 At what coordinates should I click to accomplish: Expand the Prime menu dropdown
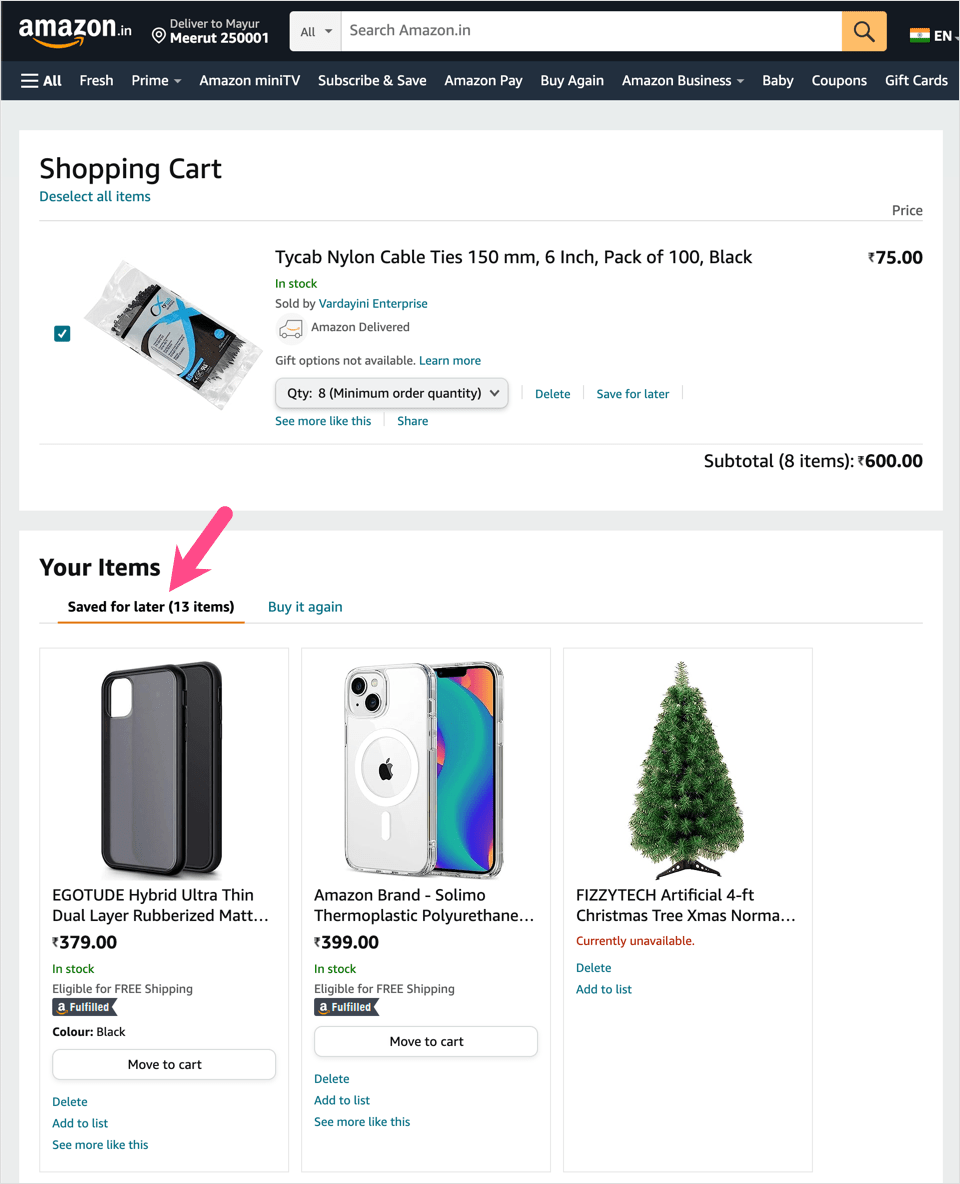point(156,80)
